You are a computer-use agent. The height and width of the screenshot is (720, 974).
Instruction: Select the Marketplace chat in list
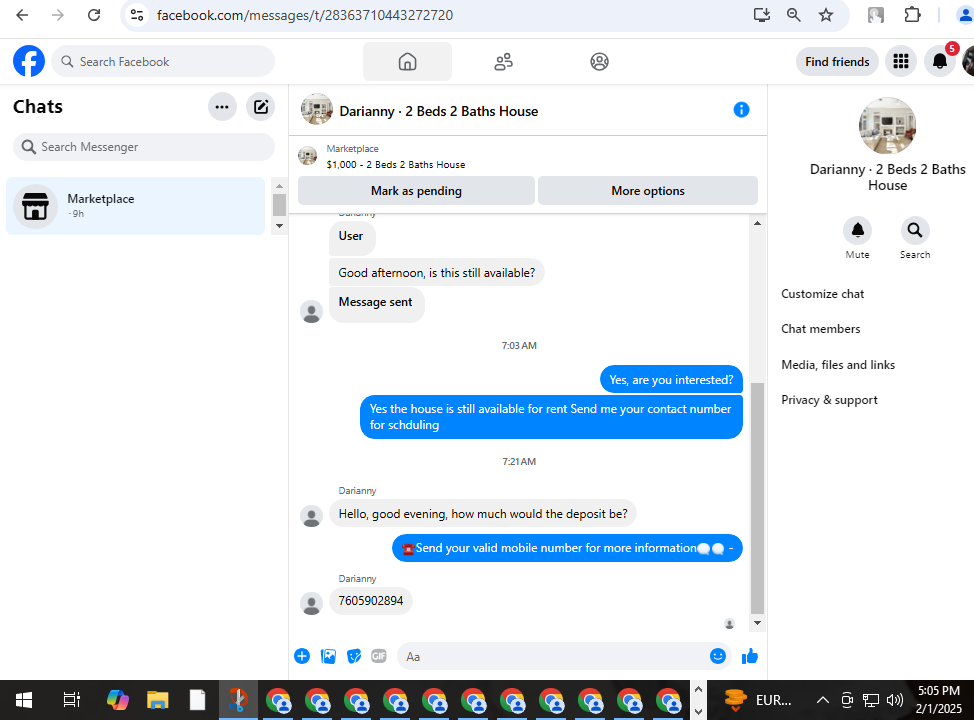tap(135, 206)
